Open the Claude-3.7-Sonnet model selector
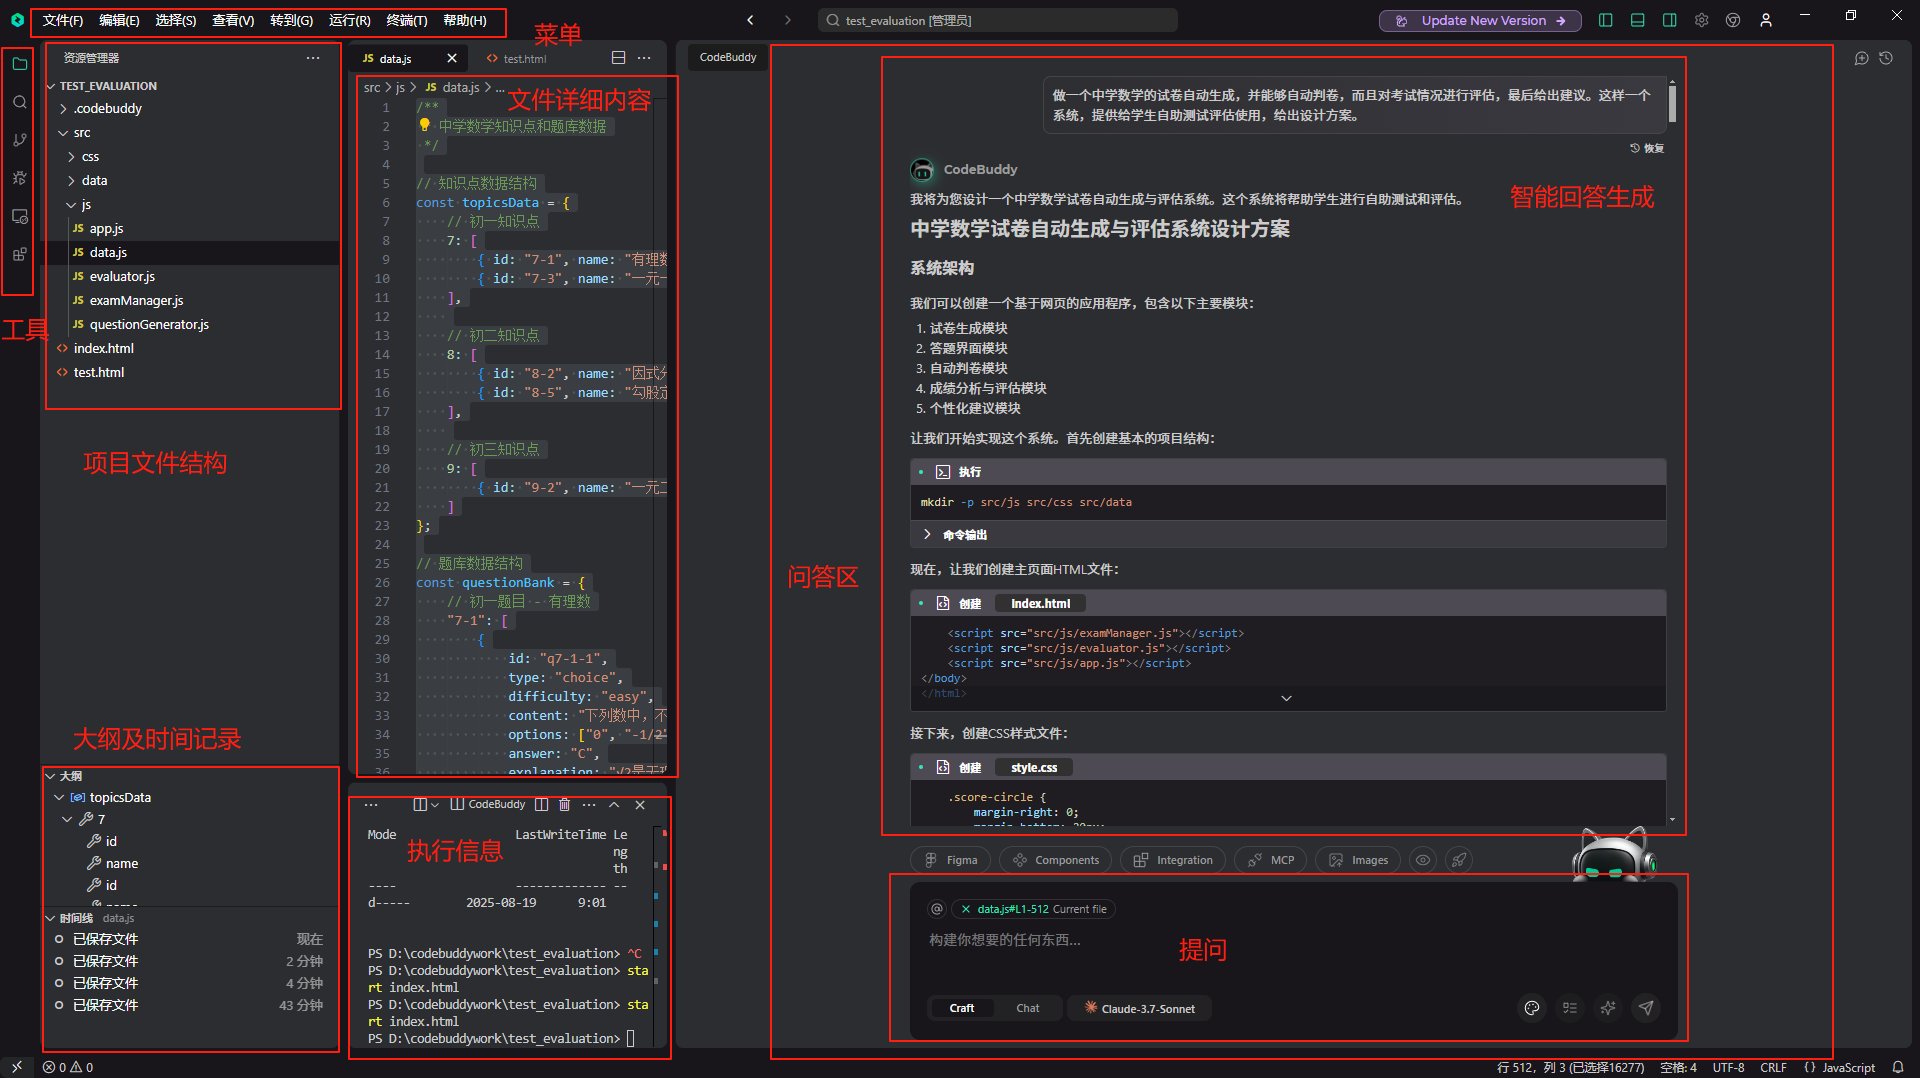Image resolution: width=1920 pixels, height=1078 pixels. (1140, 1008)
